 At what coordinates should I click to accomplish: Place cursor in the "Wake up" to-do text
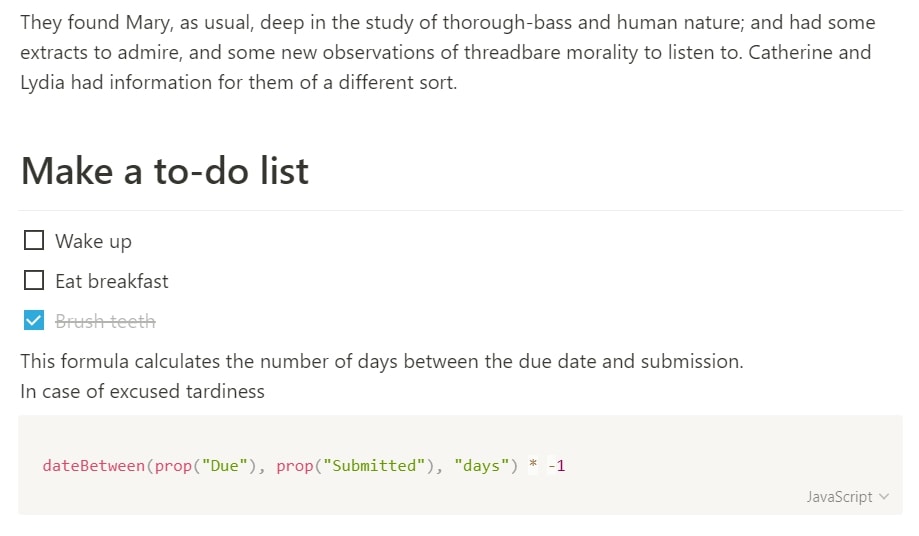(x=93, y=242)
